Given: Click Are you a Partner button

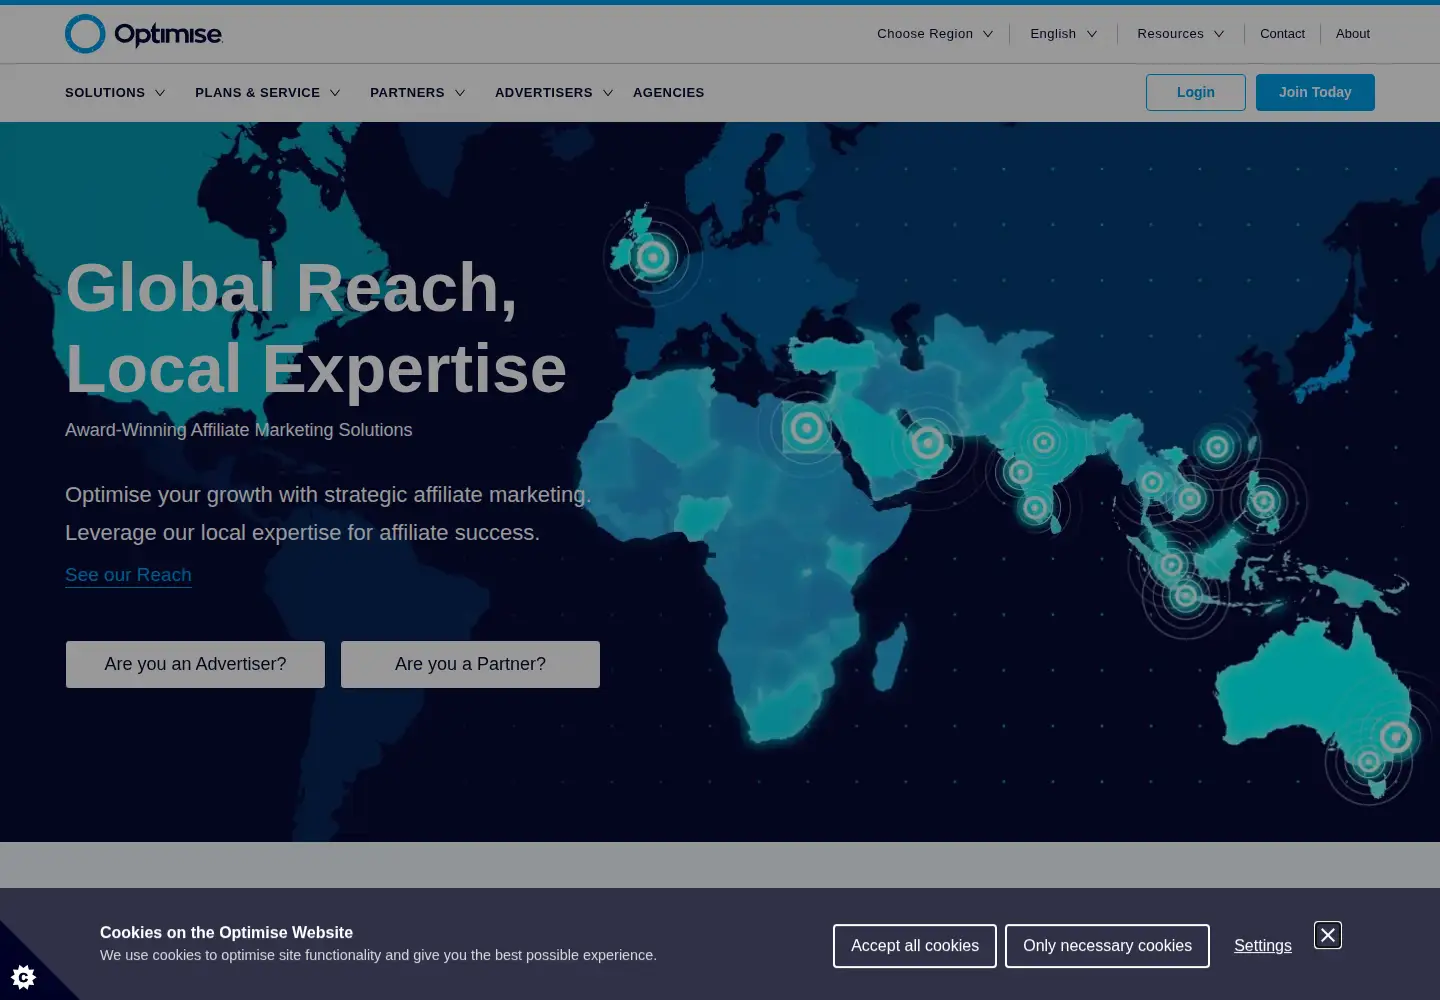Looking at the screenshot, I should [470, 664].
